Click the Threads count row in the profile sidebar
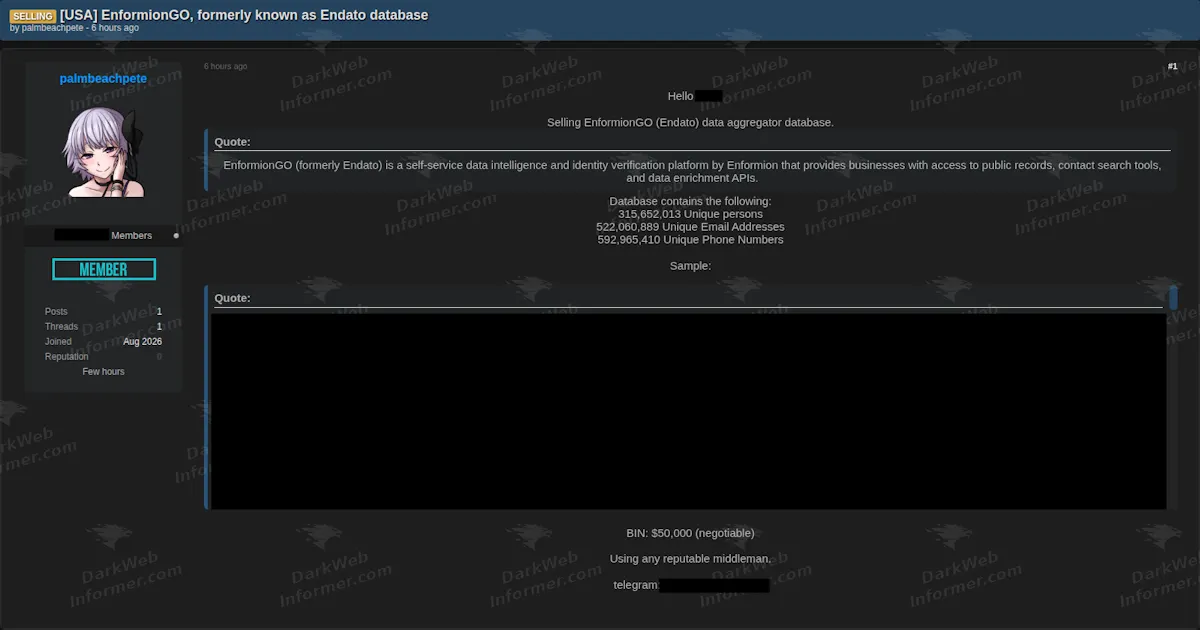This screenshot has width=1200, height=630. point(103,327)
